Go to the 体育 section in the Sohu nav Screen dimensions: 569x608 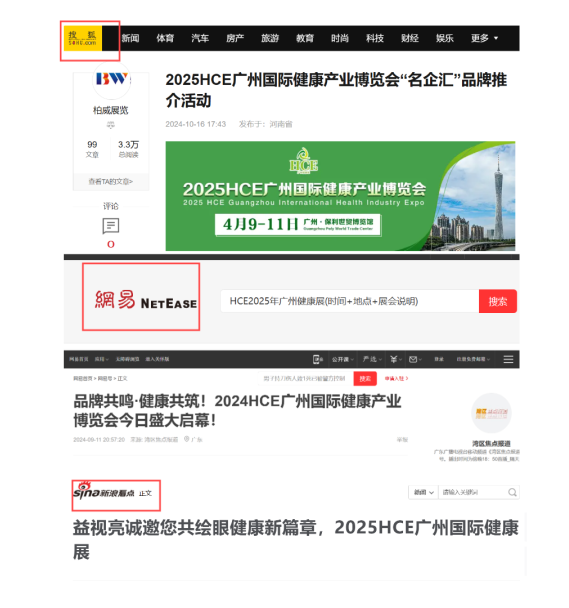pos(165,38)
